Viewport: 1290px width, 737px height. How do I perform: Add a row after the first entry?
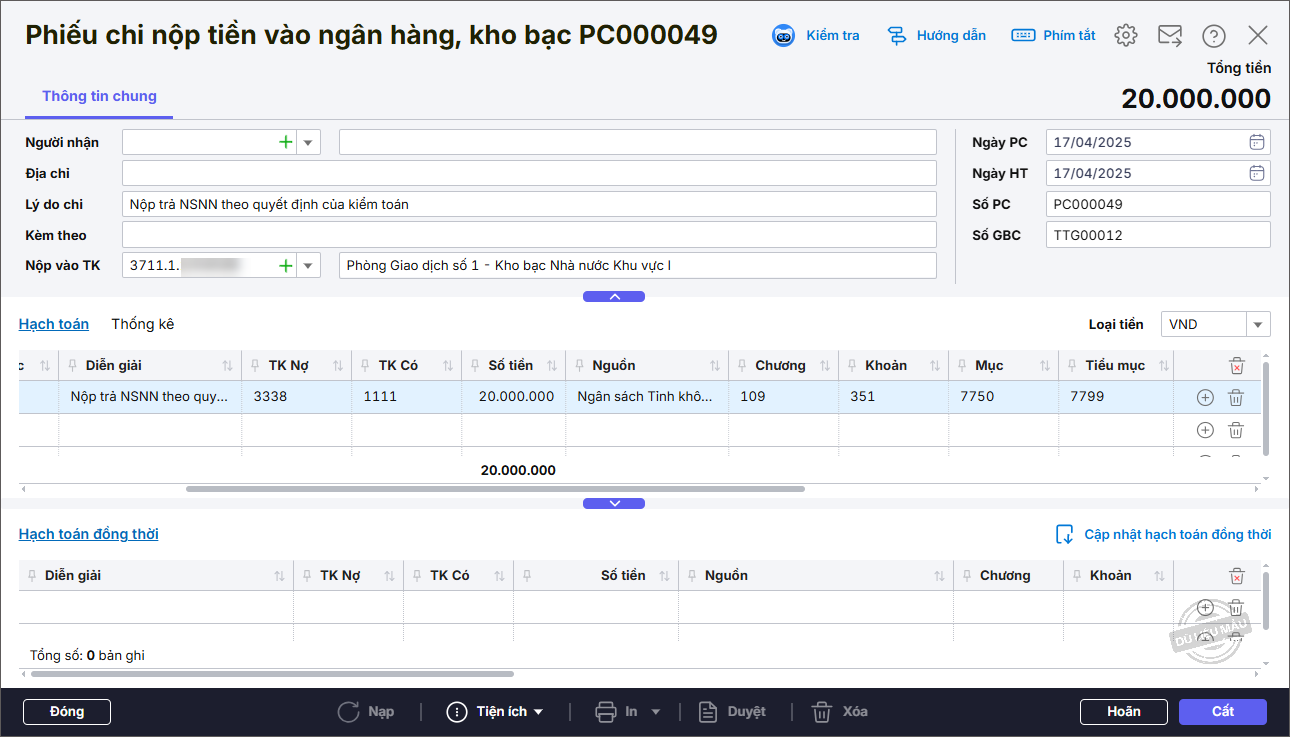pyautogui.click(x=1205, y=397)
